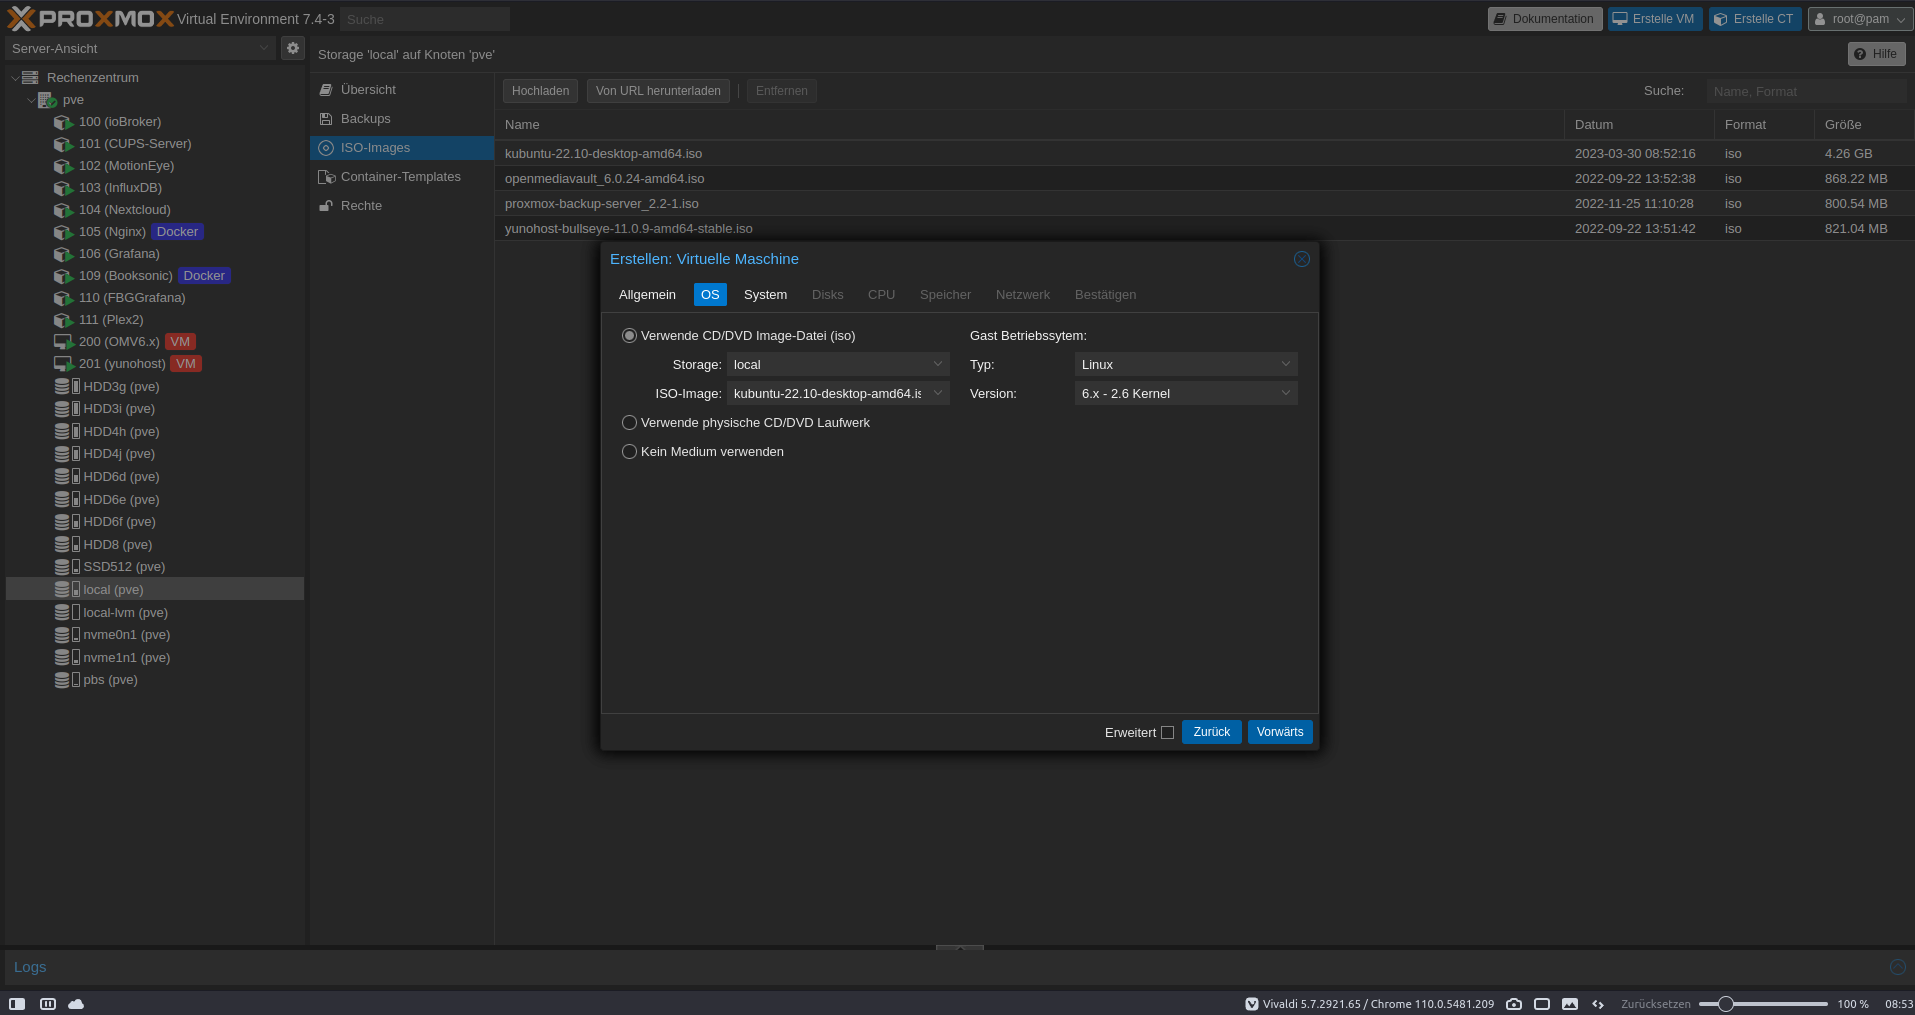Click the Zurück button
Image resolution: width=1915 pixels, height=1015 pixels.
point(1212,732)
